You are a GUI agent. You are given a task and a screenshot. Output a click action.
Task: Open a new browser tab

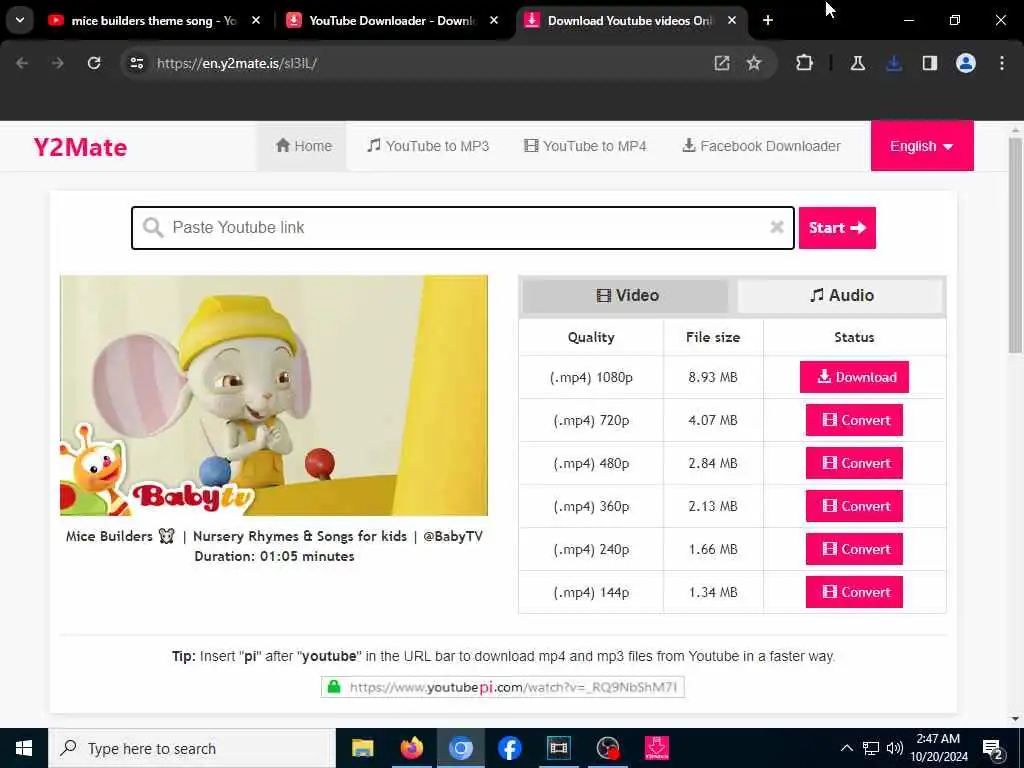click(x=767, y=21)
